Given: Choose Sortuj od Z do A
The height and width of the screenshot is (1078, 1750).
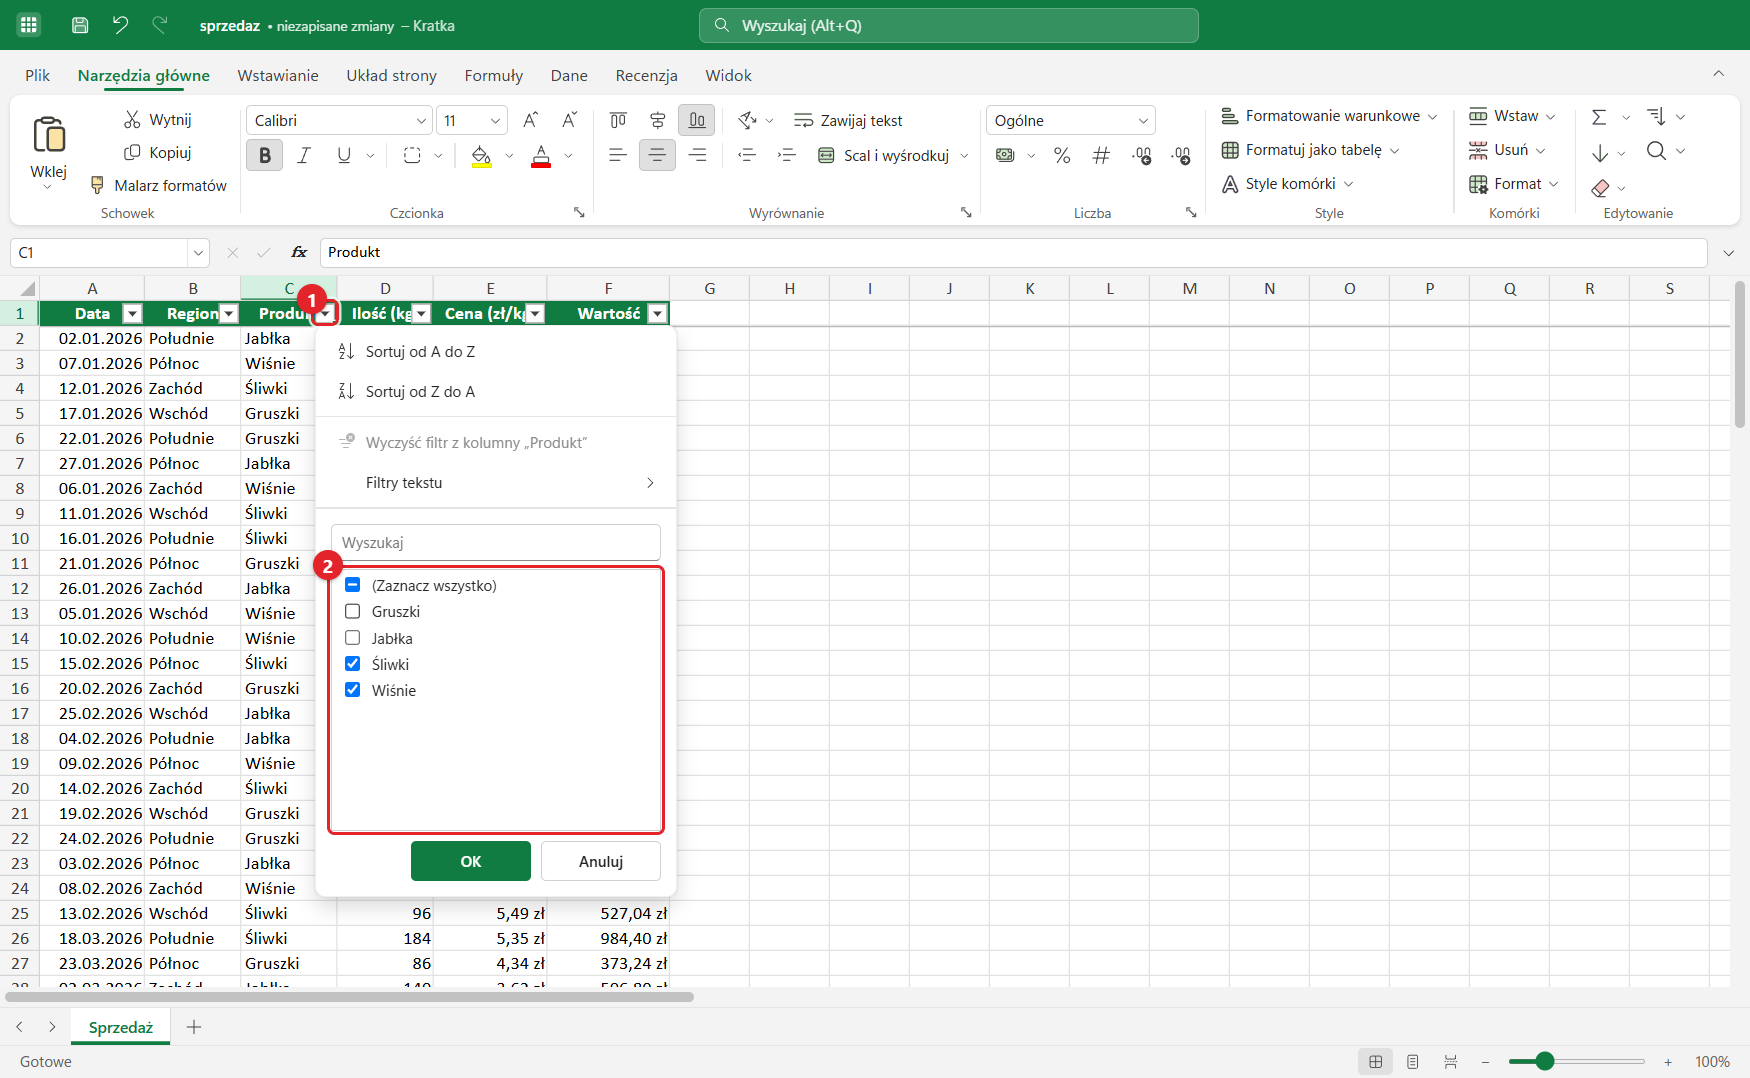Looking at the screenshot, I should [x=496, y=392].
